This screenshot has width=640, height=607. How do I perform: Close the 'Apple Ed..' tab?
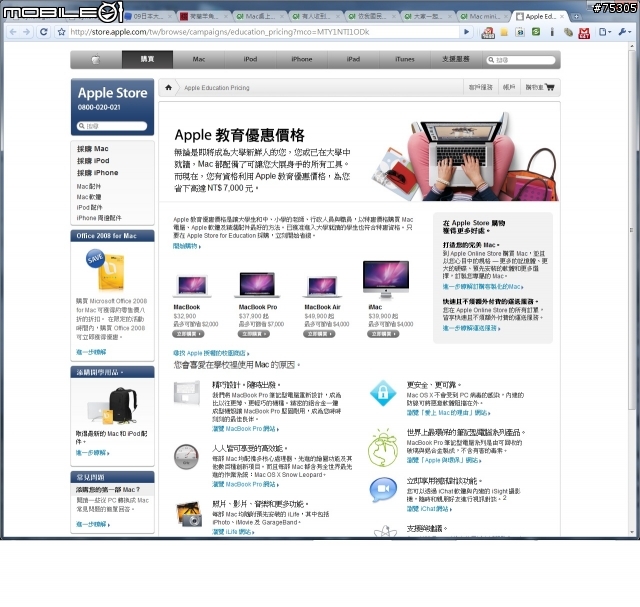coord(562,16)
